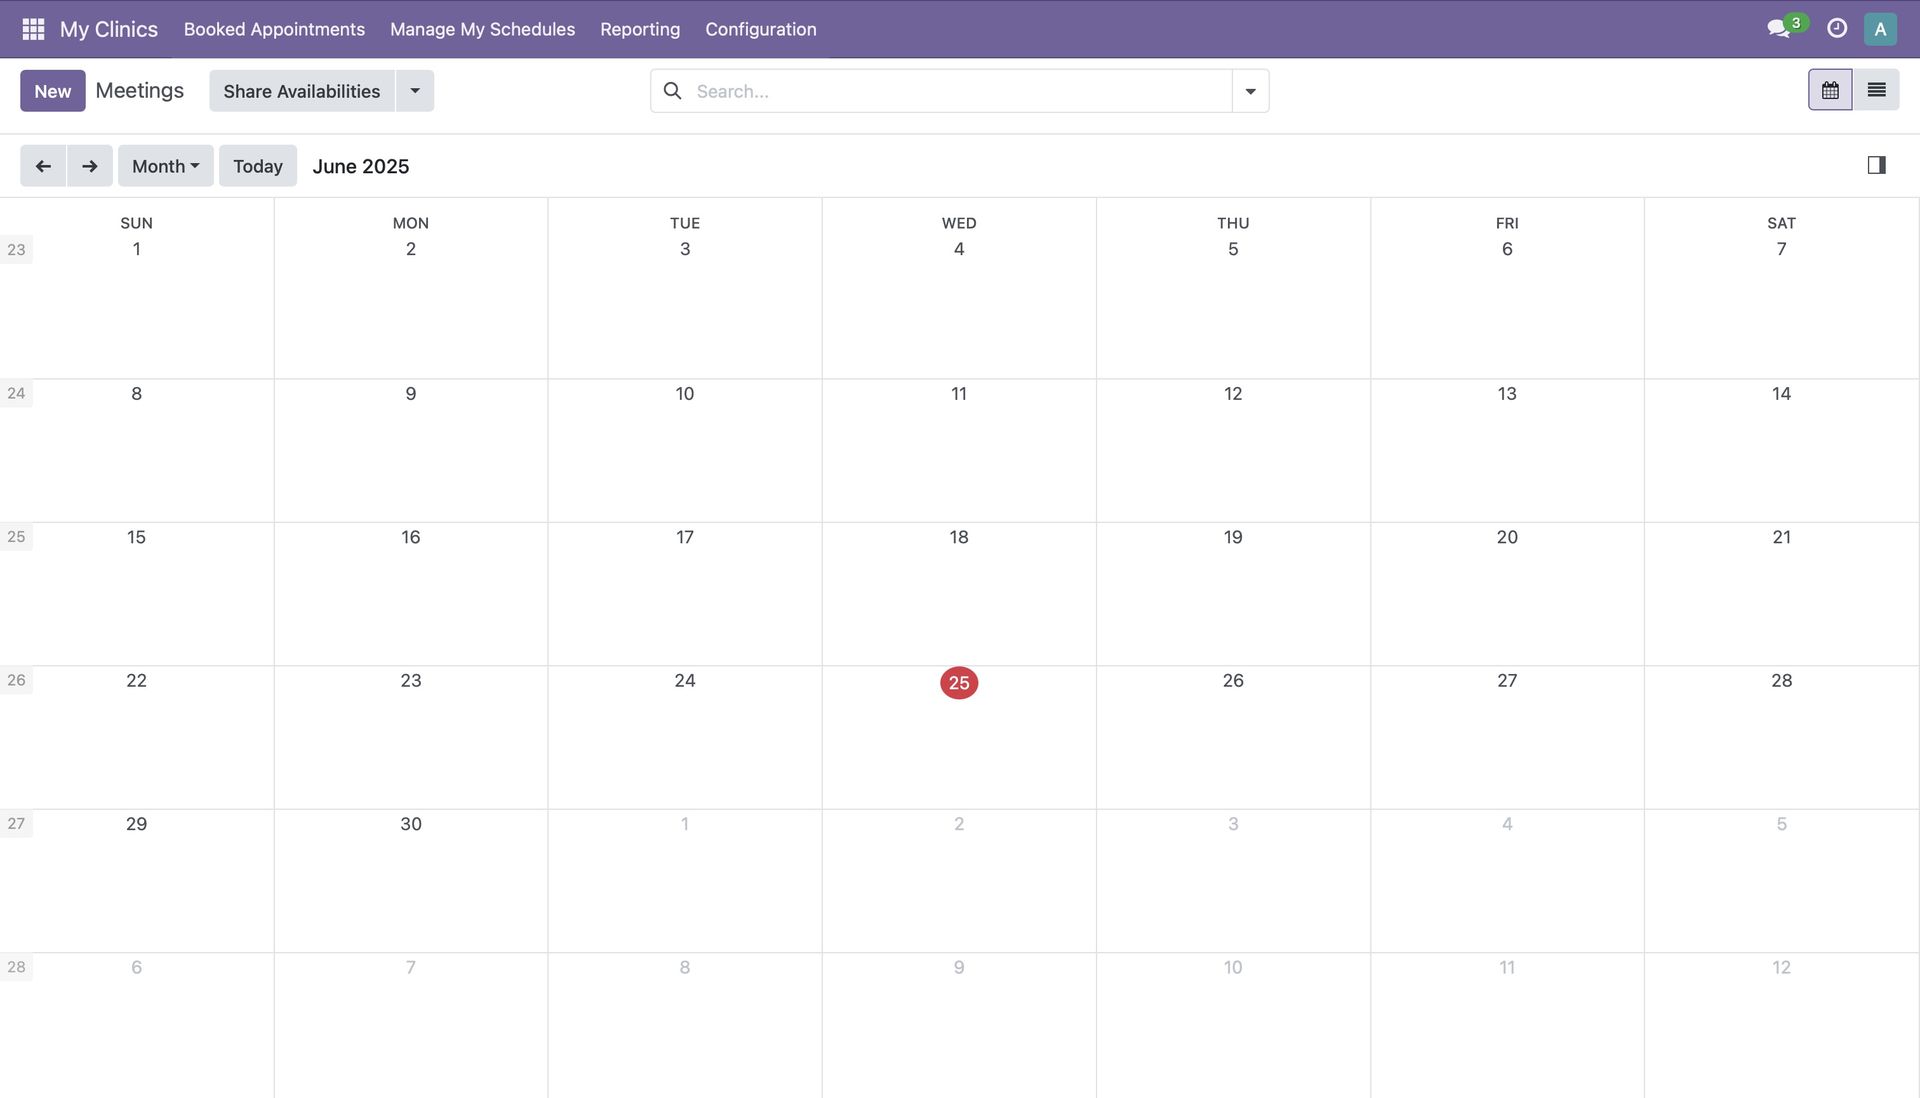1920x1098 pixels.
Task: Click the Today button
Action: (x=258, y=166)
